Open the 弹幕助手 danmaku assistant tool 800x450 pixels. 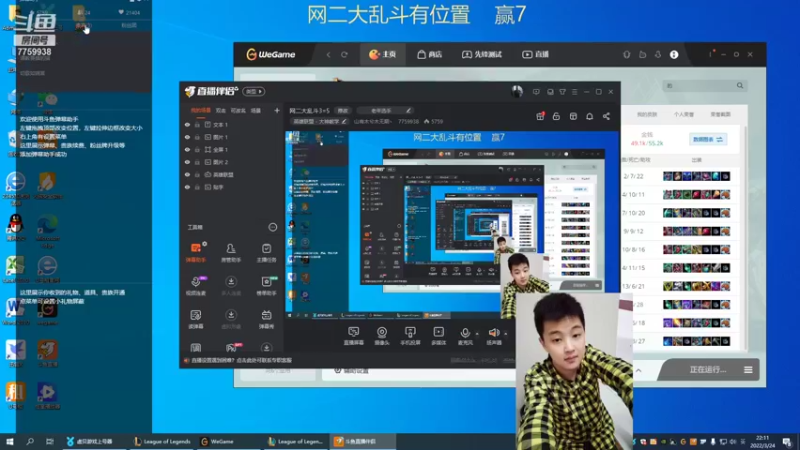point(196,252)
